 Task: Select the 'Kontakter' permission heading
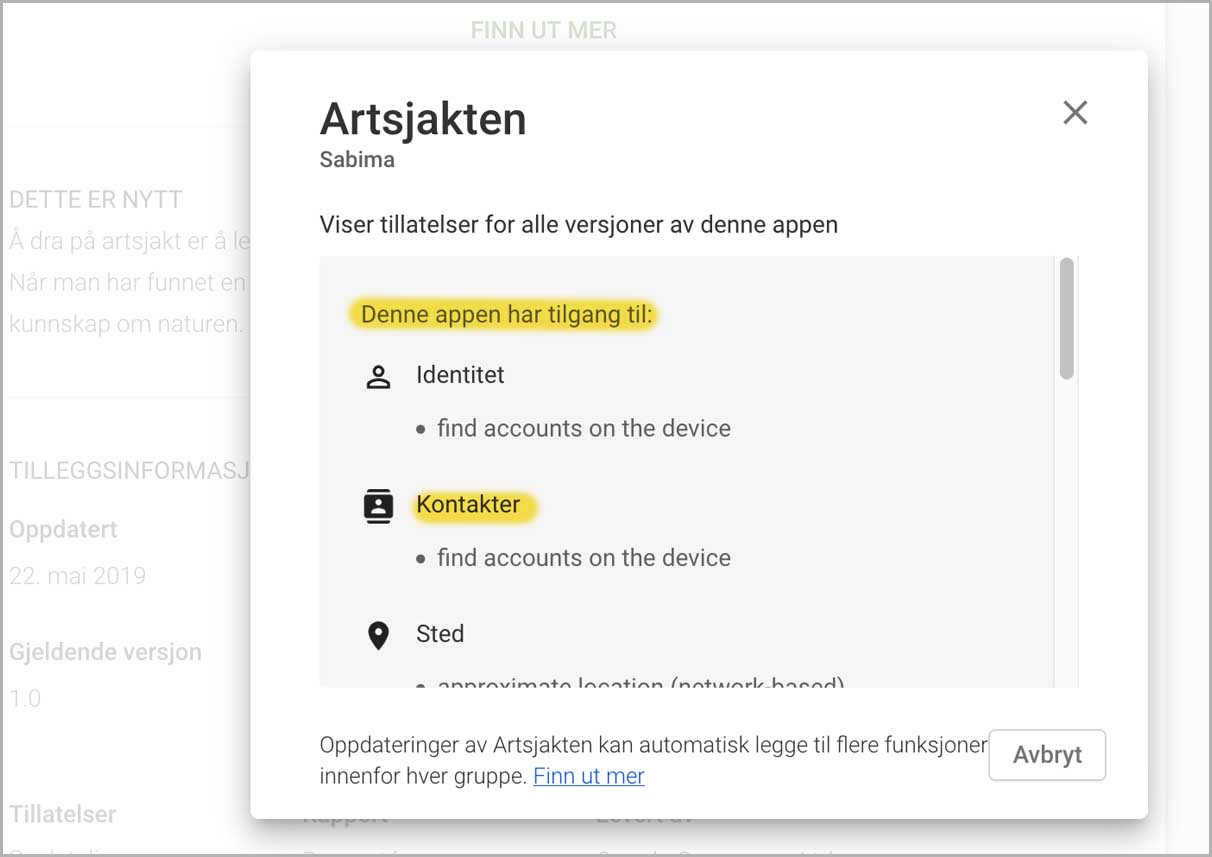[468, 504]
